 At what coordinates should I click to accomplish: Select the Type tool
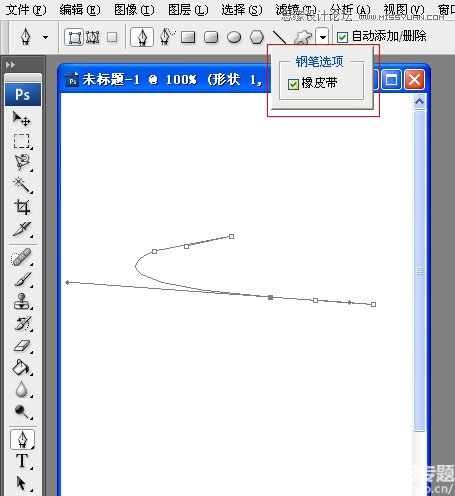click(22, 461)
